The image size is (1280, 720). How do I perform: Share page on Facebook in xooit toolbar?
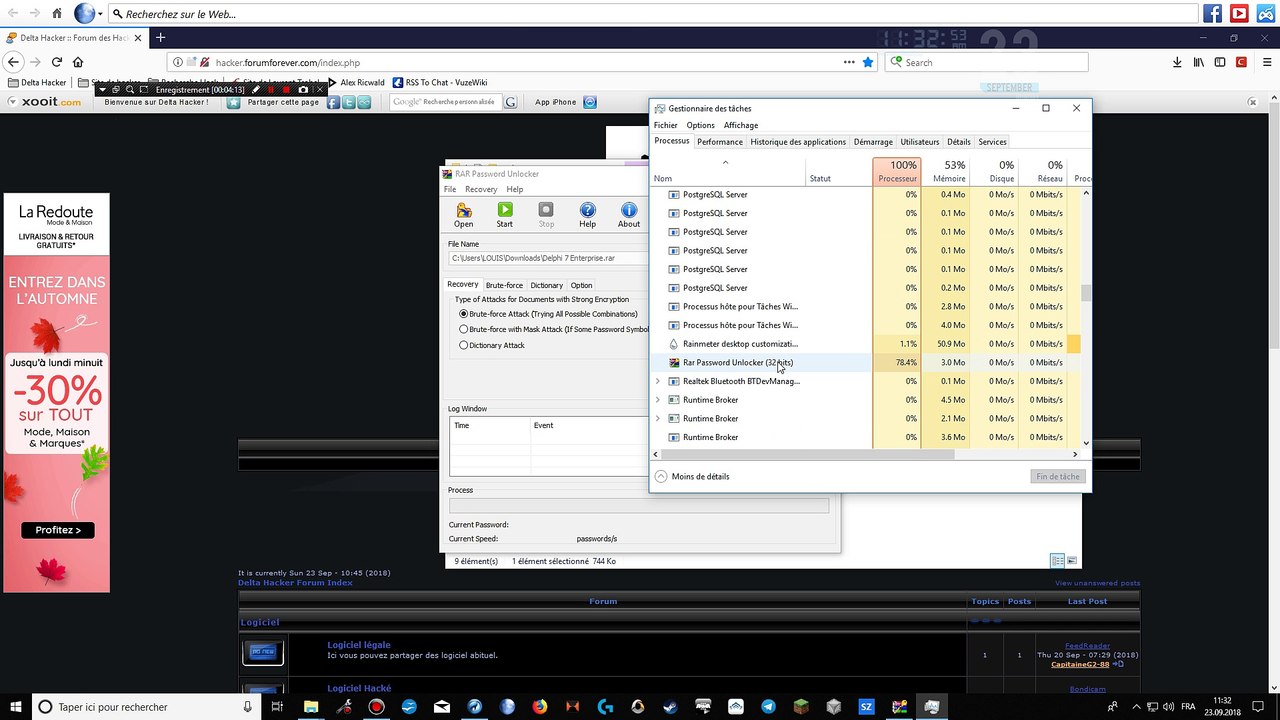click(334, 102)
